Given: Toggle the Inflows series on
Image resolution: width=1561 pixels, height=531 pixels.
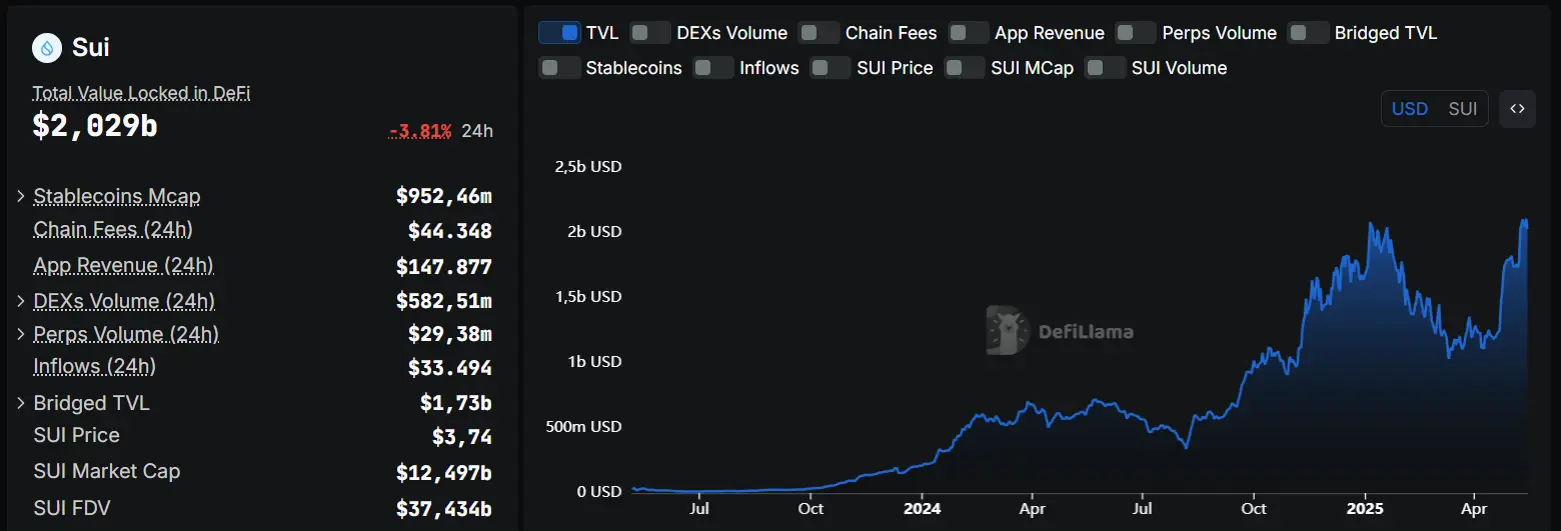Looking at the screenshot, I should pos(714,68).
